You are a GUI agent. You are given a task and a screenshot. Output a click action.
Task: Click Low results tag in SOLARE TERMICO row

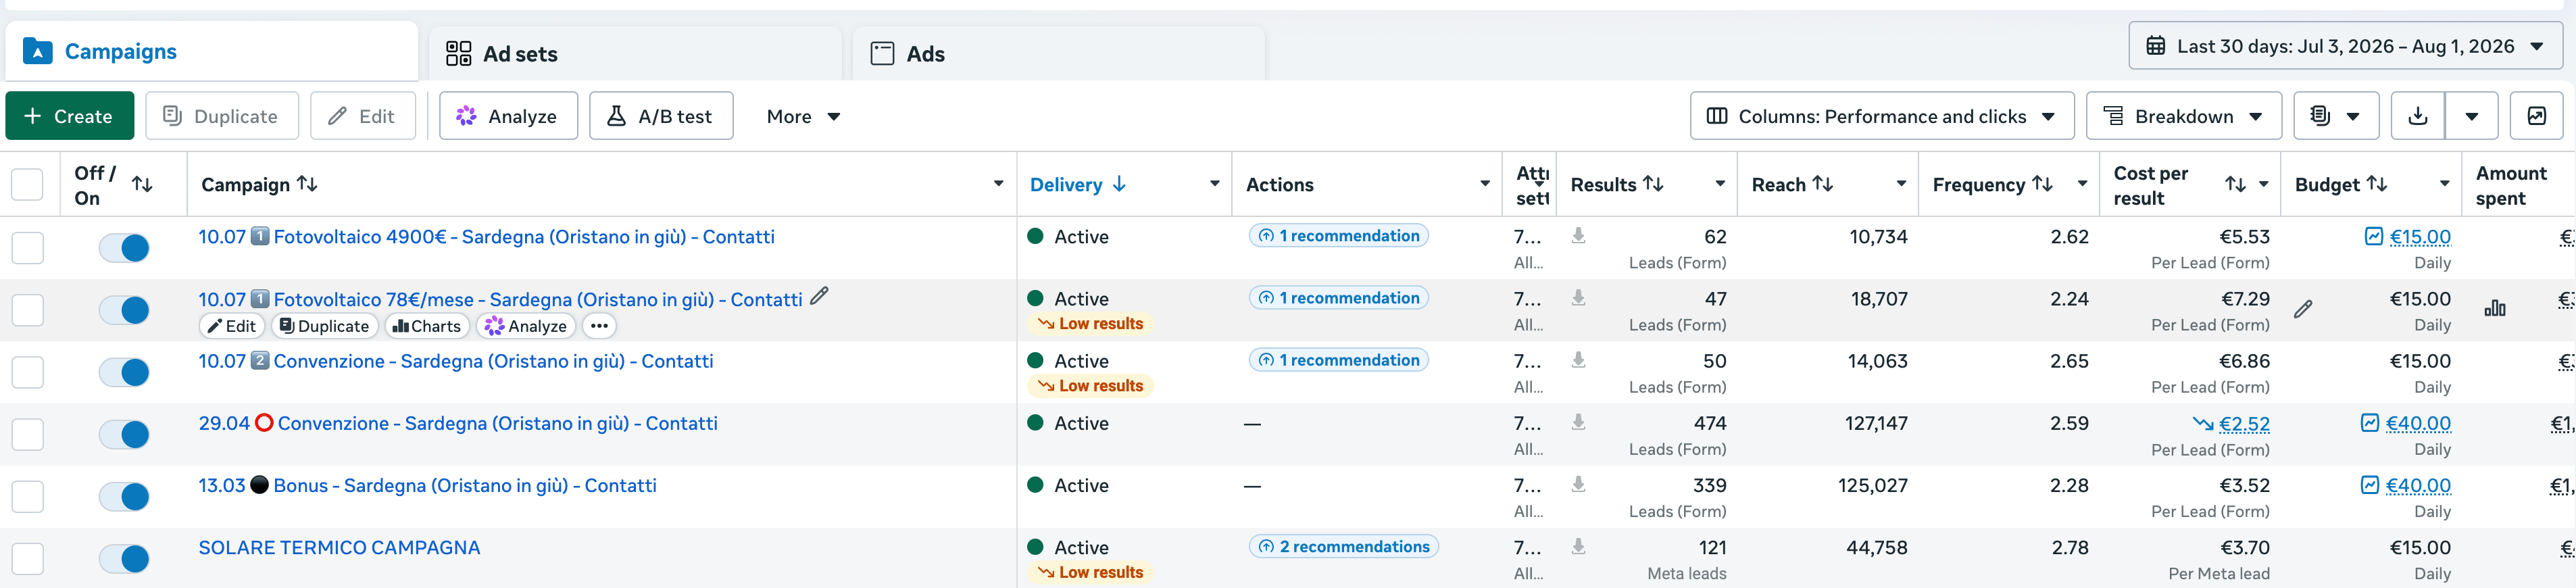pos(1090,572)
